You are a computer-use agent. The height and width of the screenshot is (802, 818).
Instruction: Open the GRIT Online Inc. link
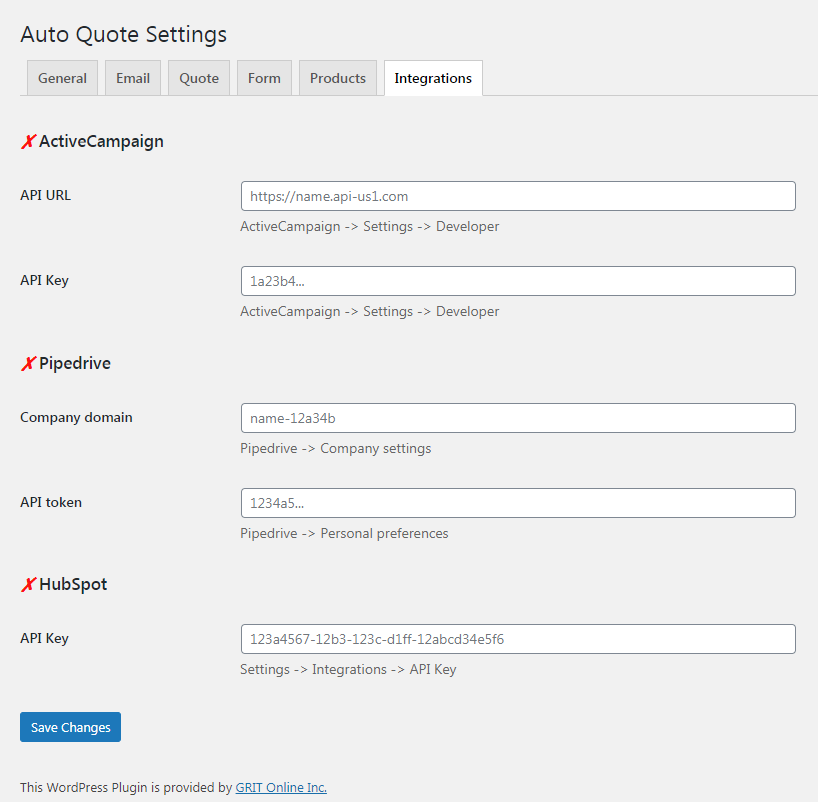(x=281, y=787)
